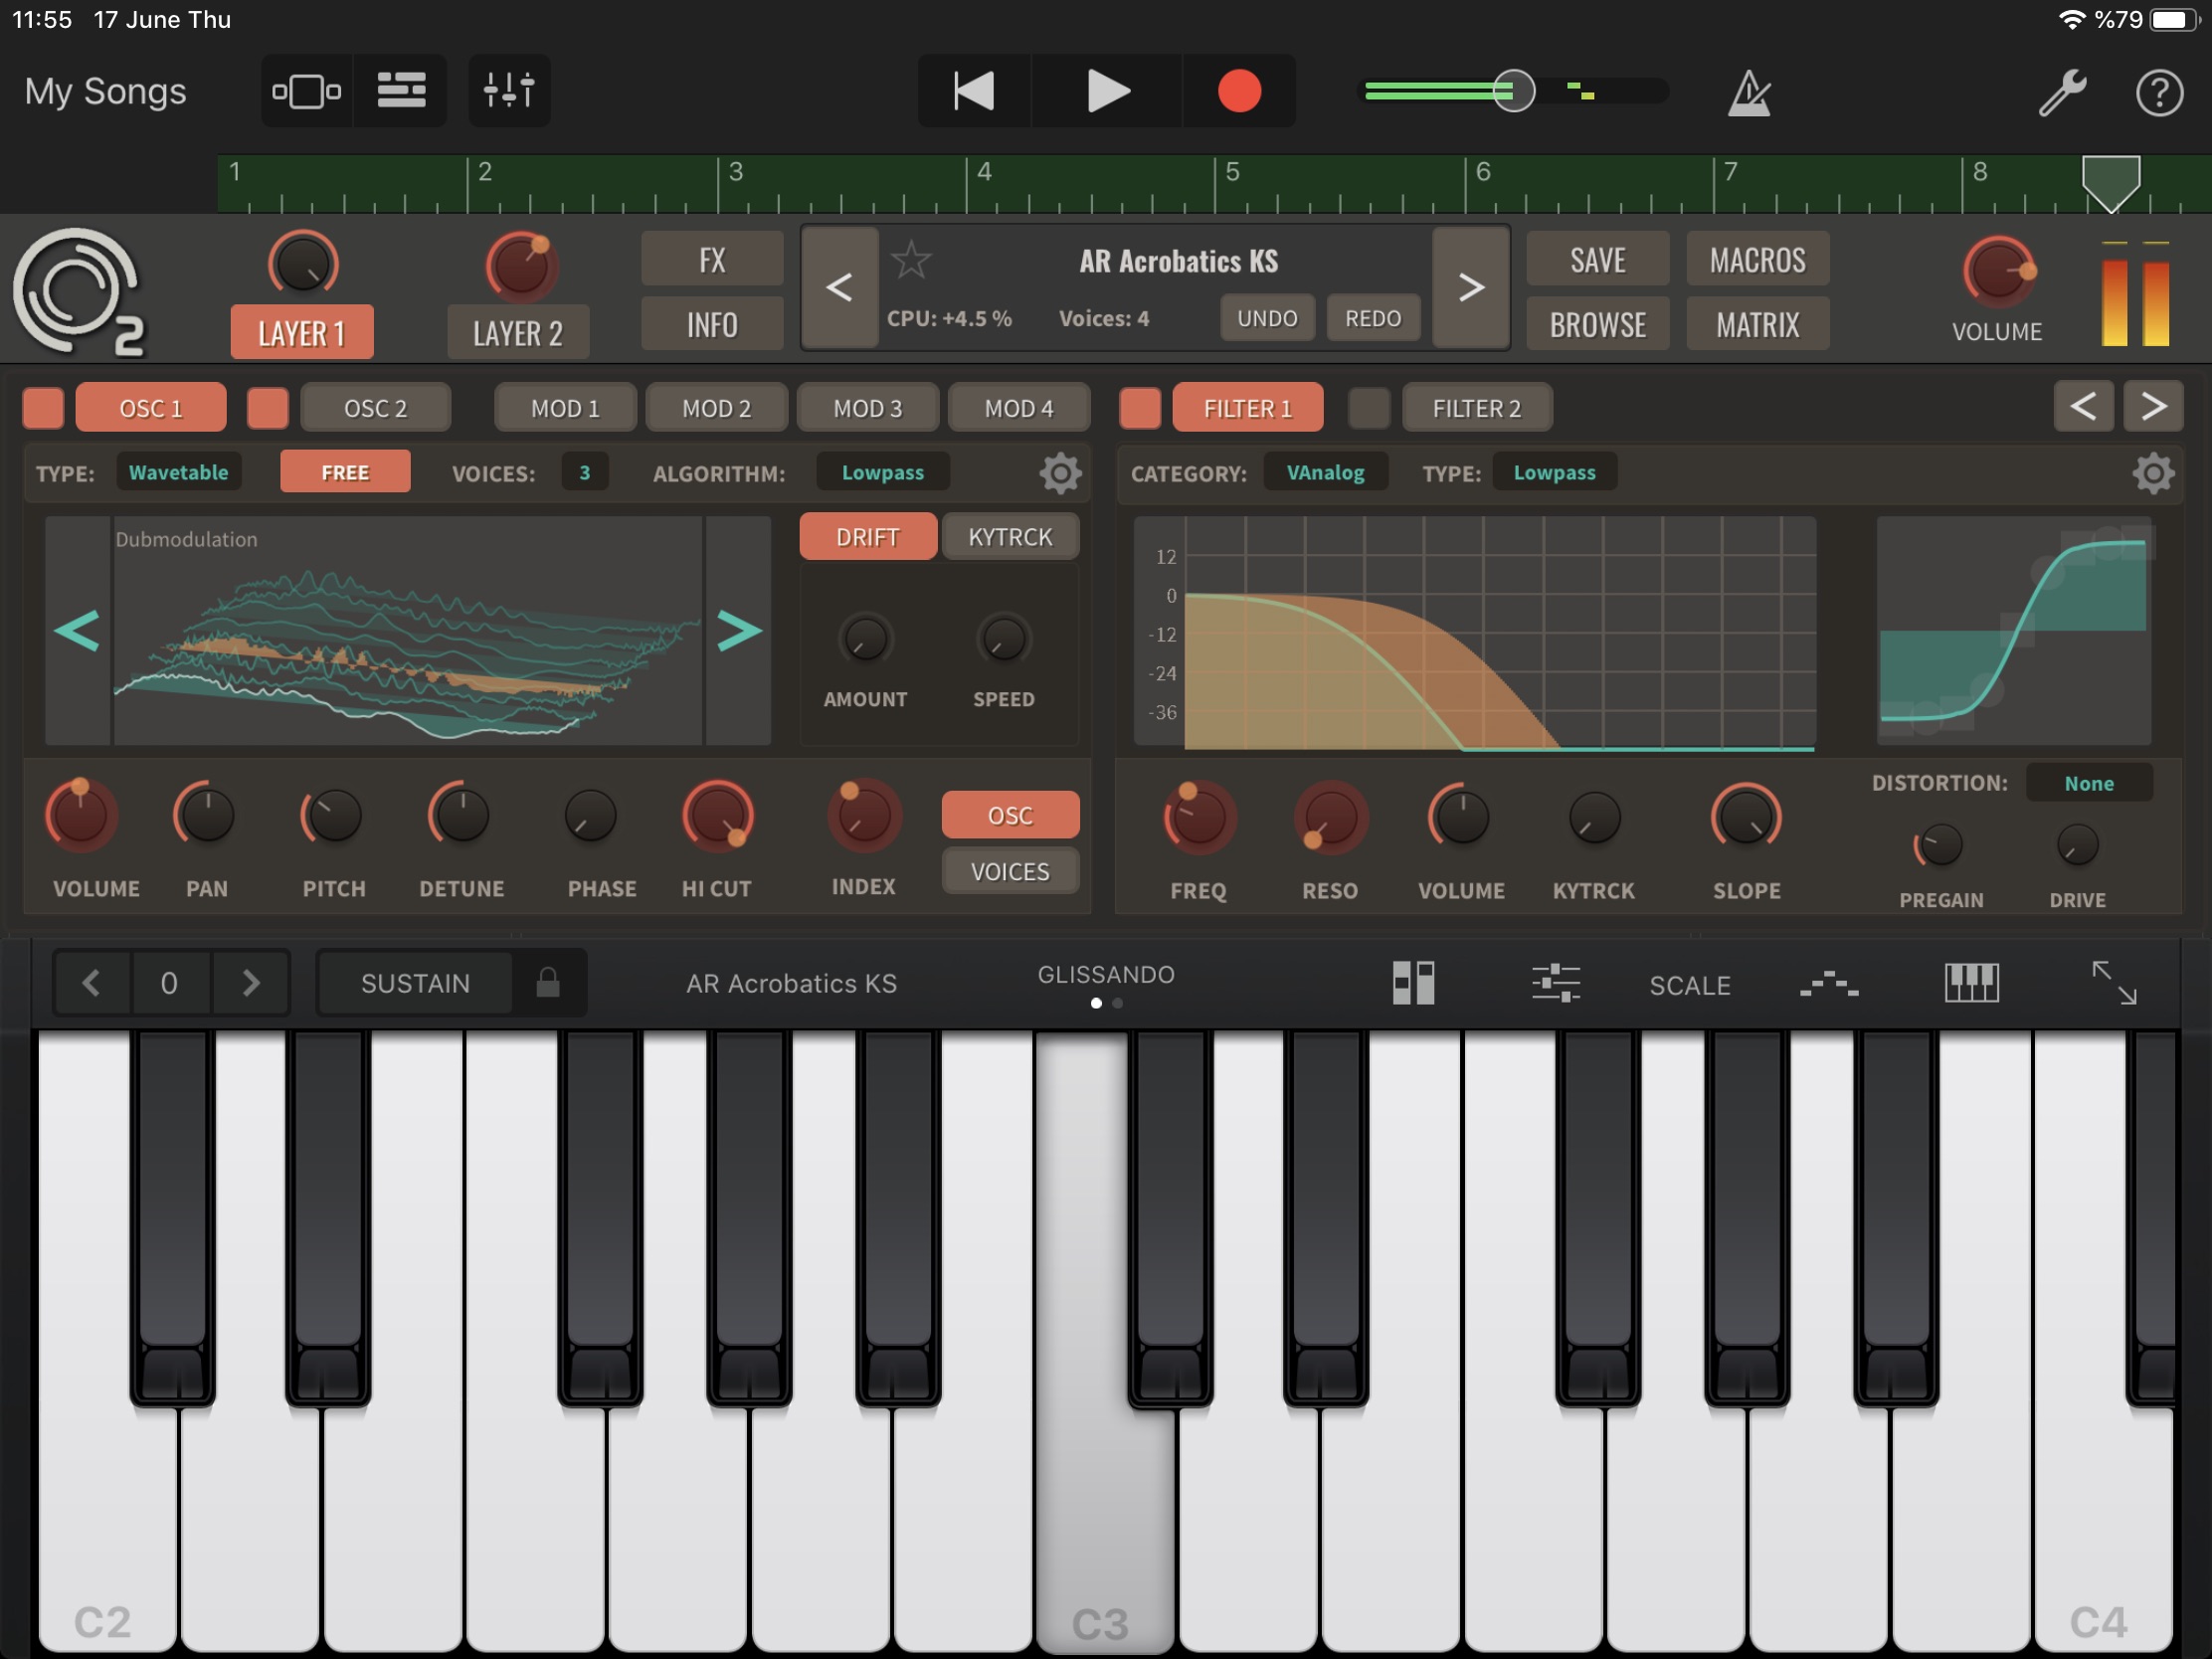Open keyboard split layout icon
Viewport: 2212px width, 1659px height.
click(x=1413, y=983)
